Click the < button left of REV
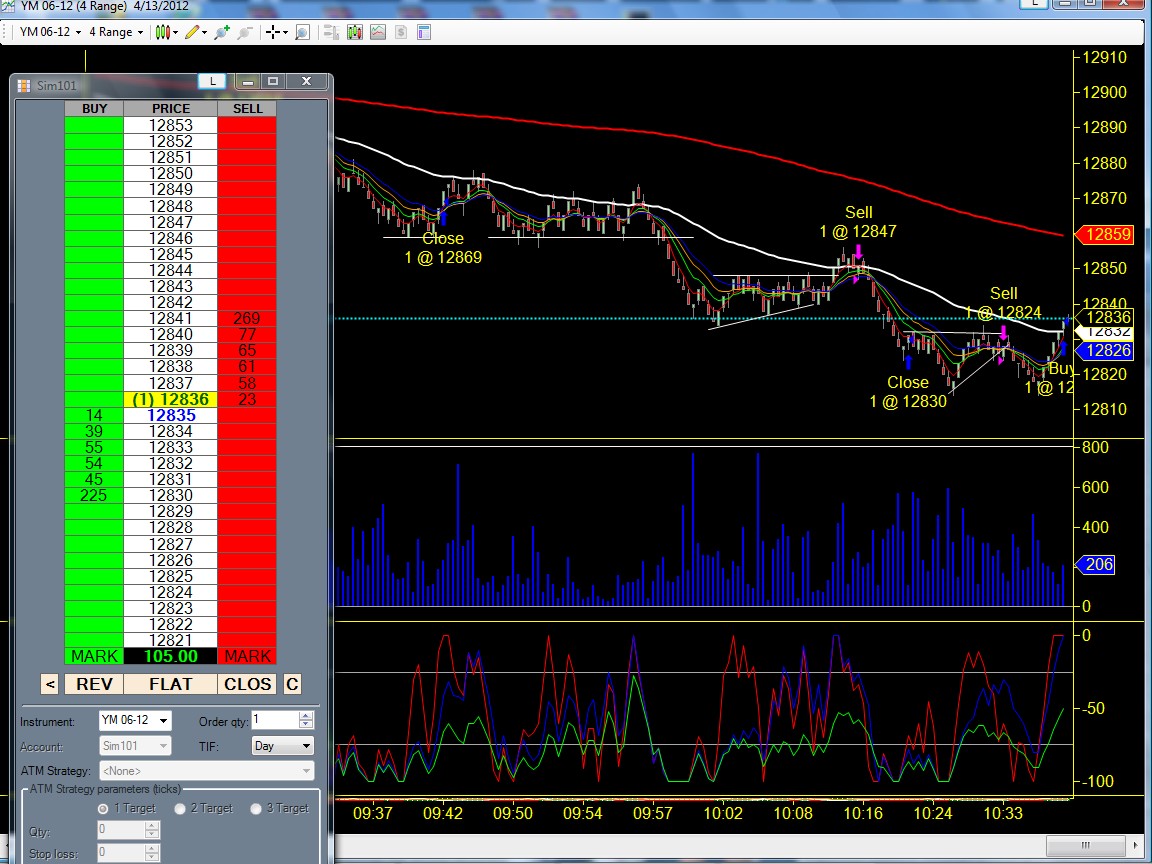This screenshot has height=864, width=1152. (x=49, y=684)
